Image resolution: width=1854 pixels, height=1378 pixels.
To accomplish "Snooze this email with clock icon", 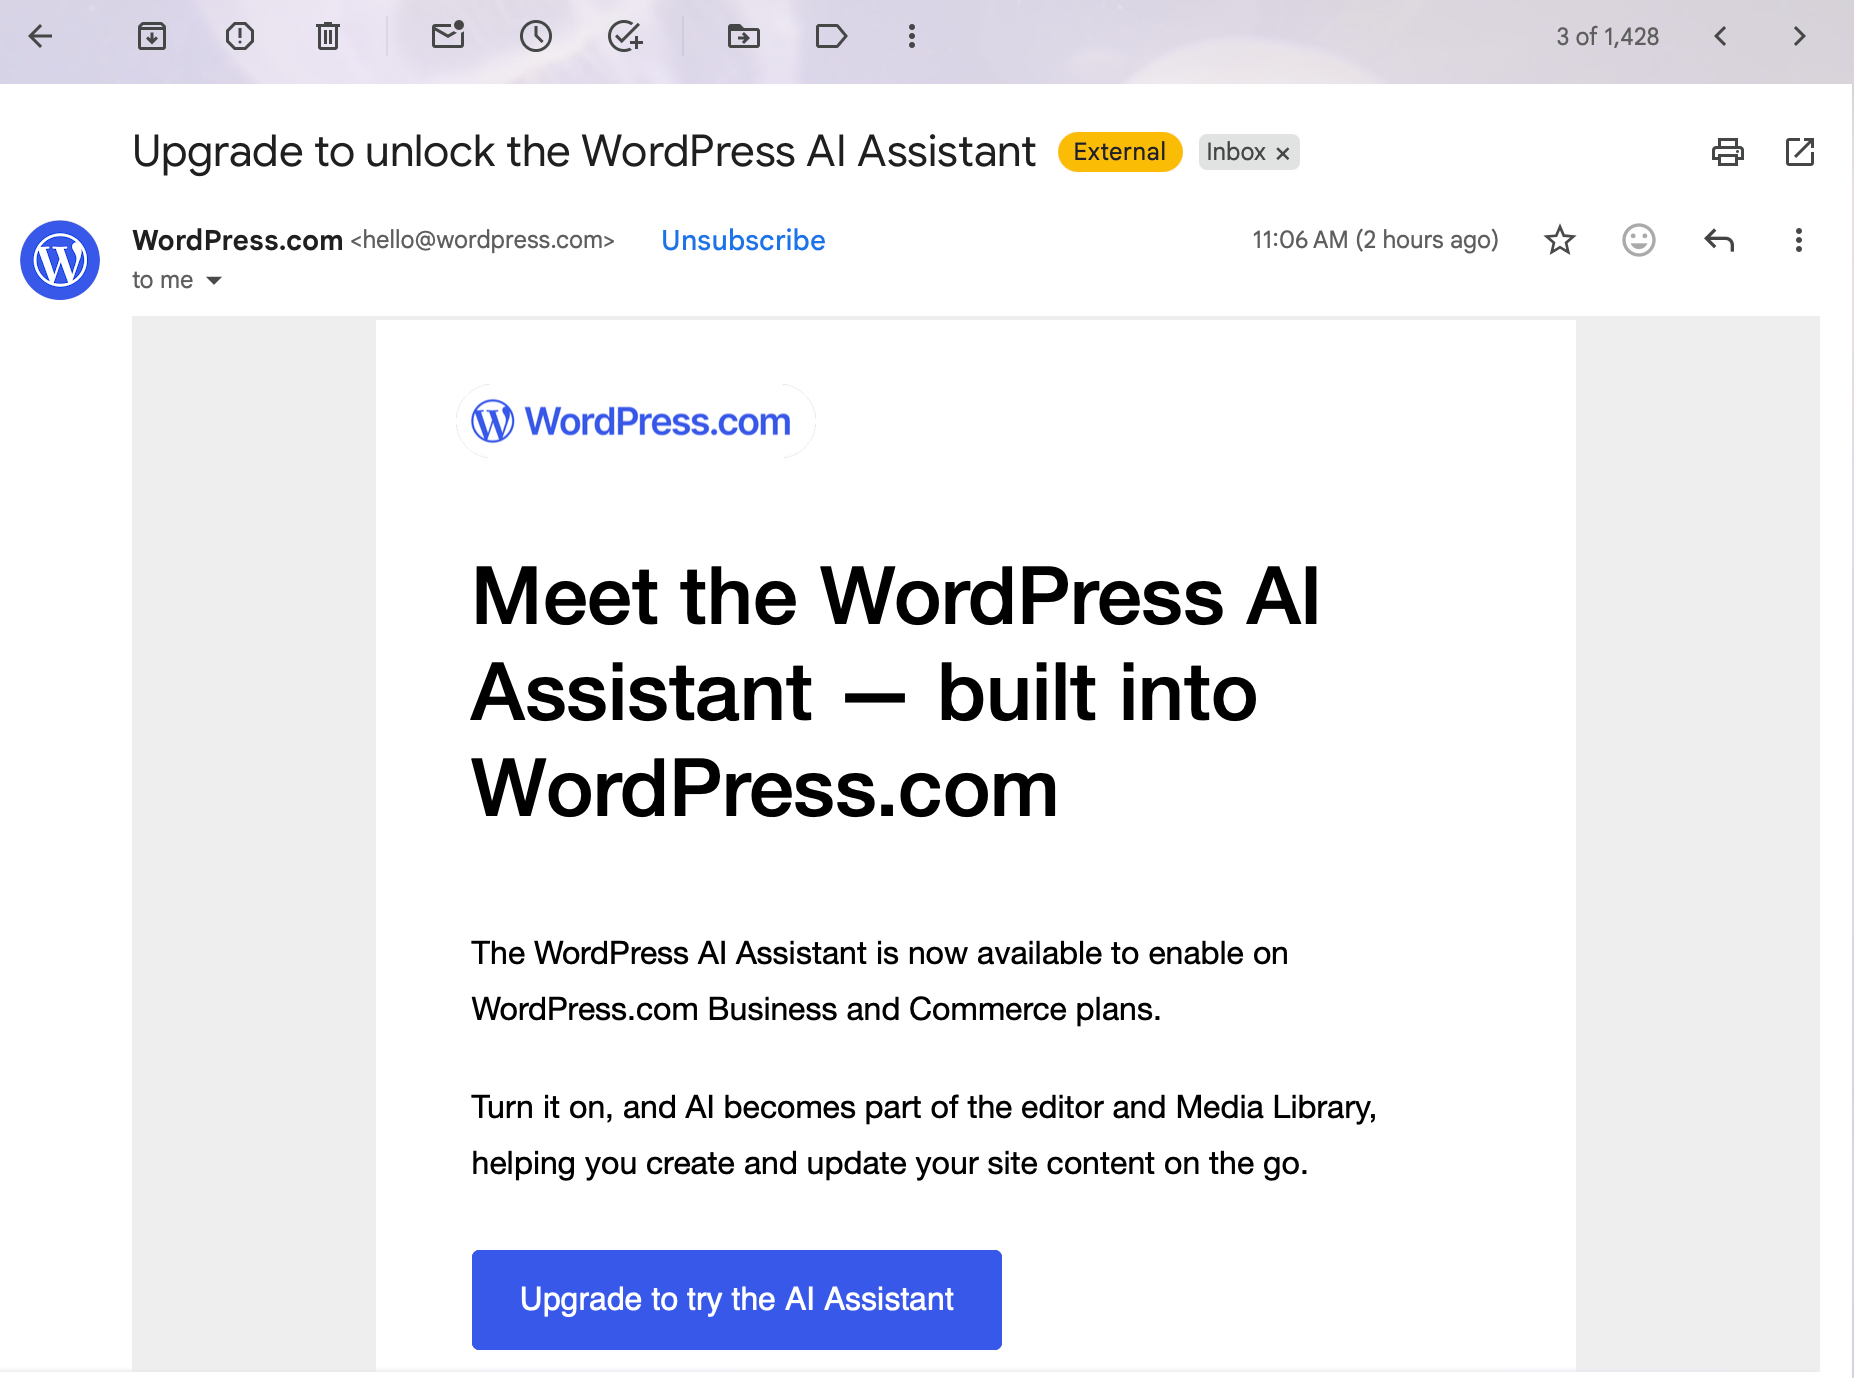I will [536, 37].
